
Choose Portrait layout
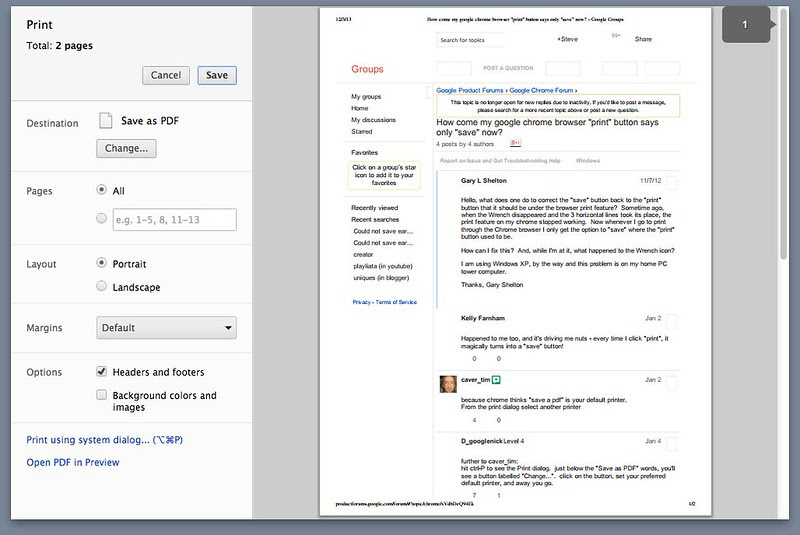(x=102, y=263)
